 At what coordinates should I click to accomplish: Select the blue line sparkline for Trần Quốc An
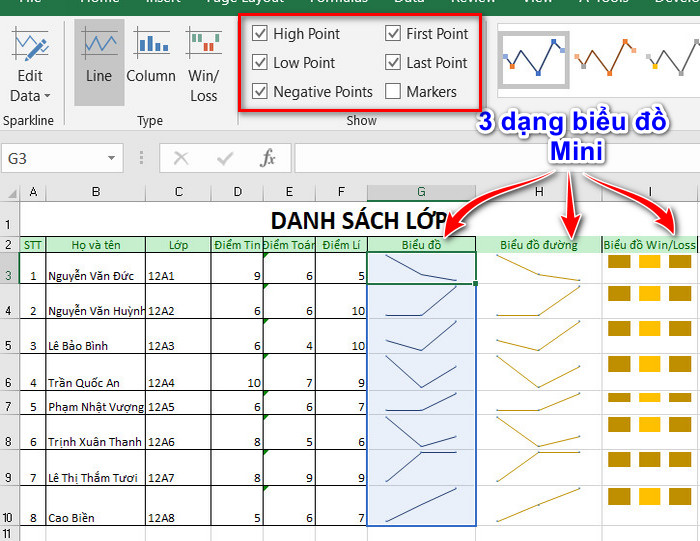[421, 372]
